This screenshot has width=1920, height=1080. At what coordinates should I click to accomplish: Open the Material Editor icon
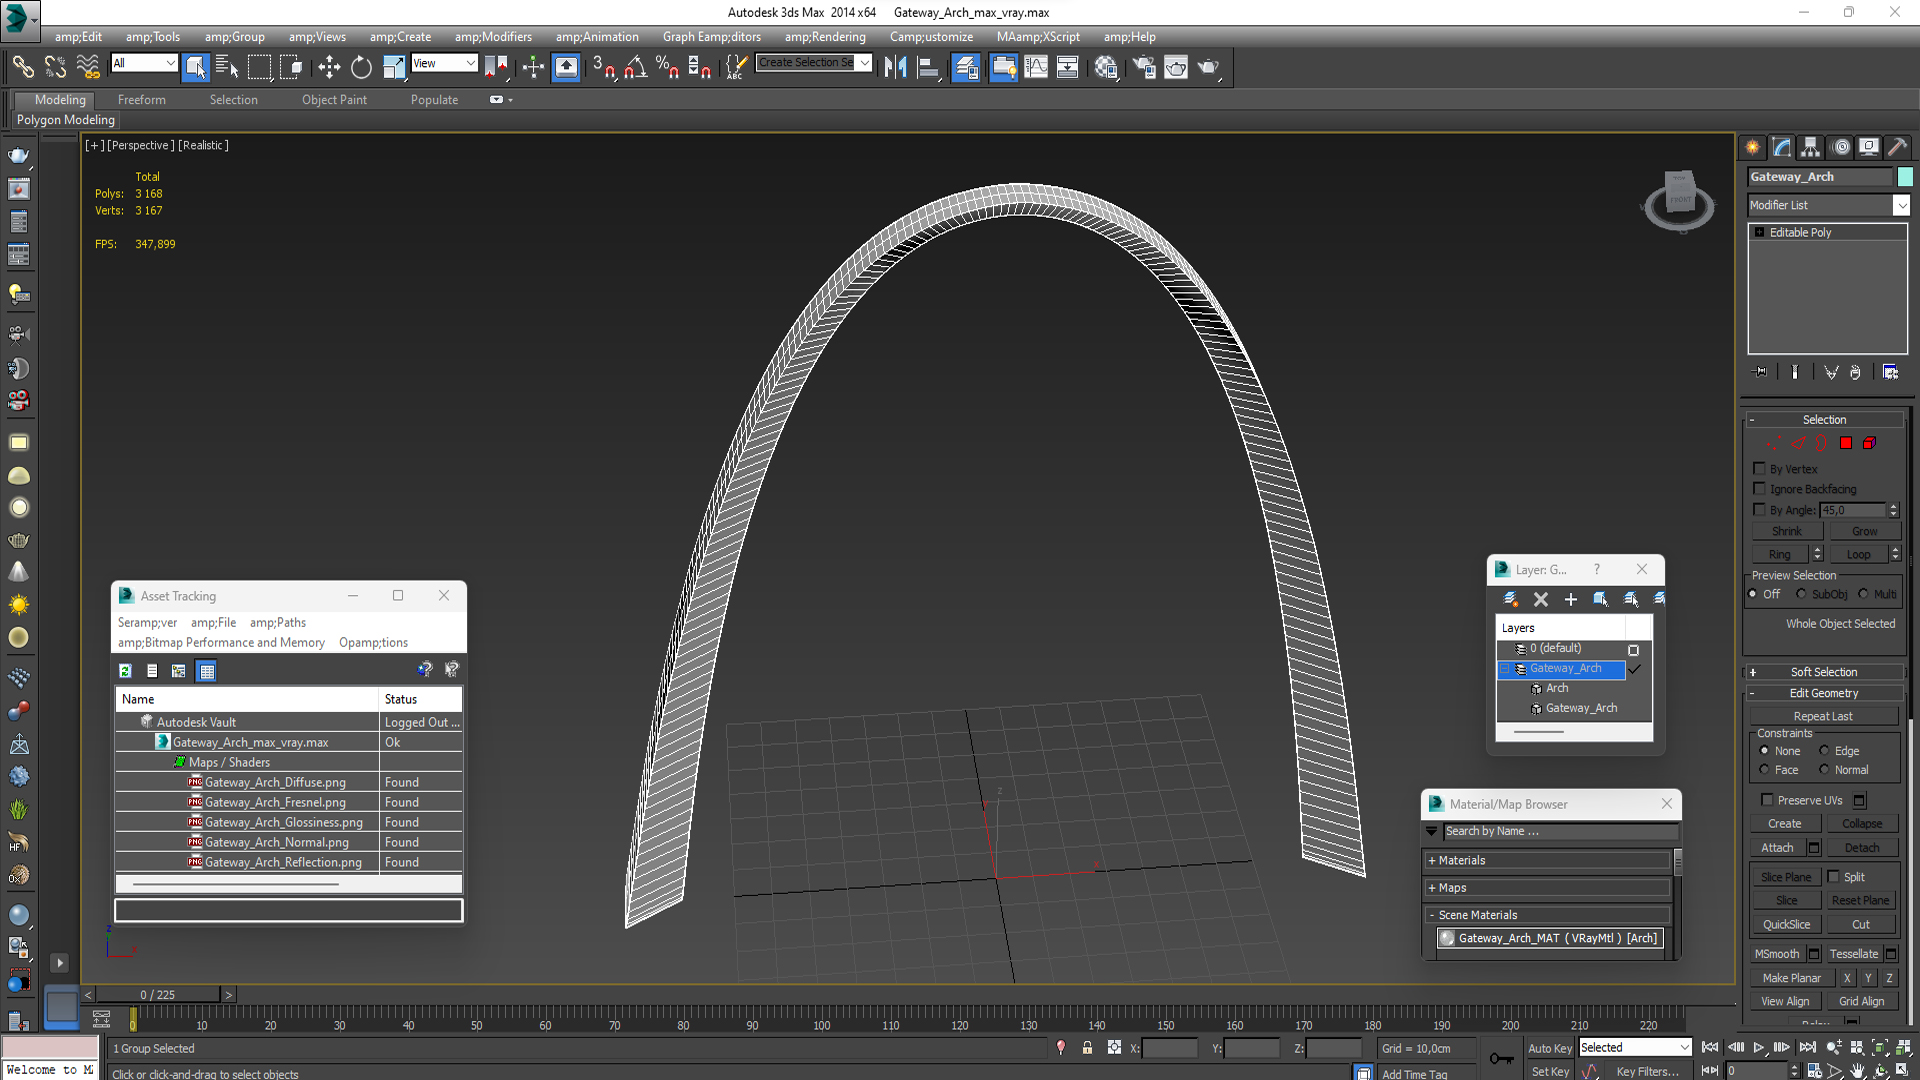point(1106,67)
